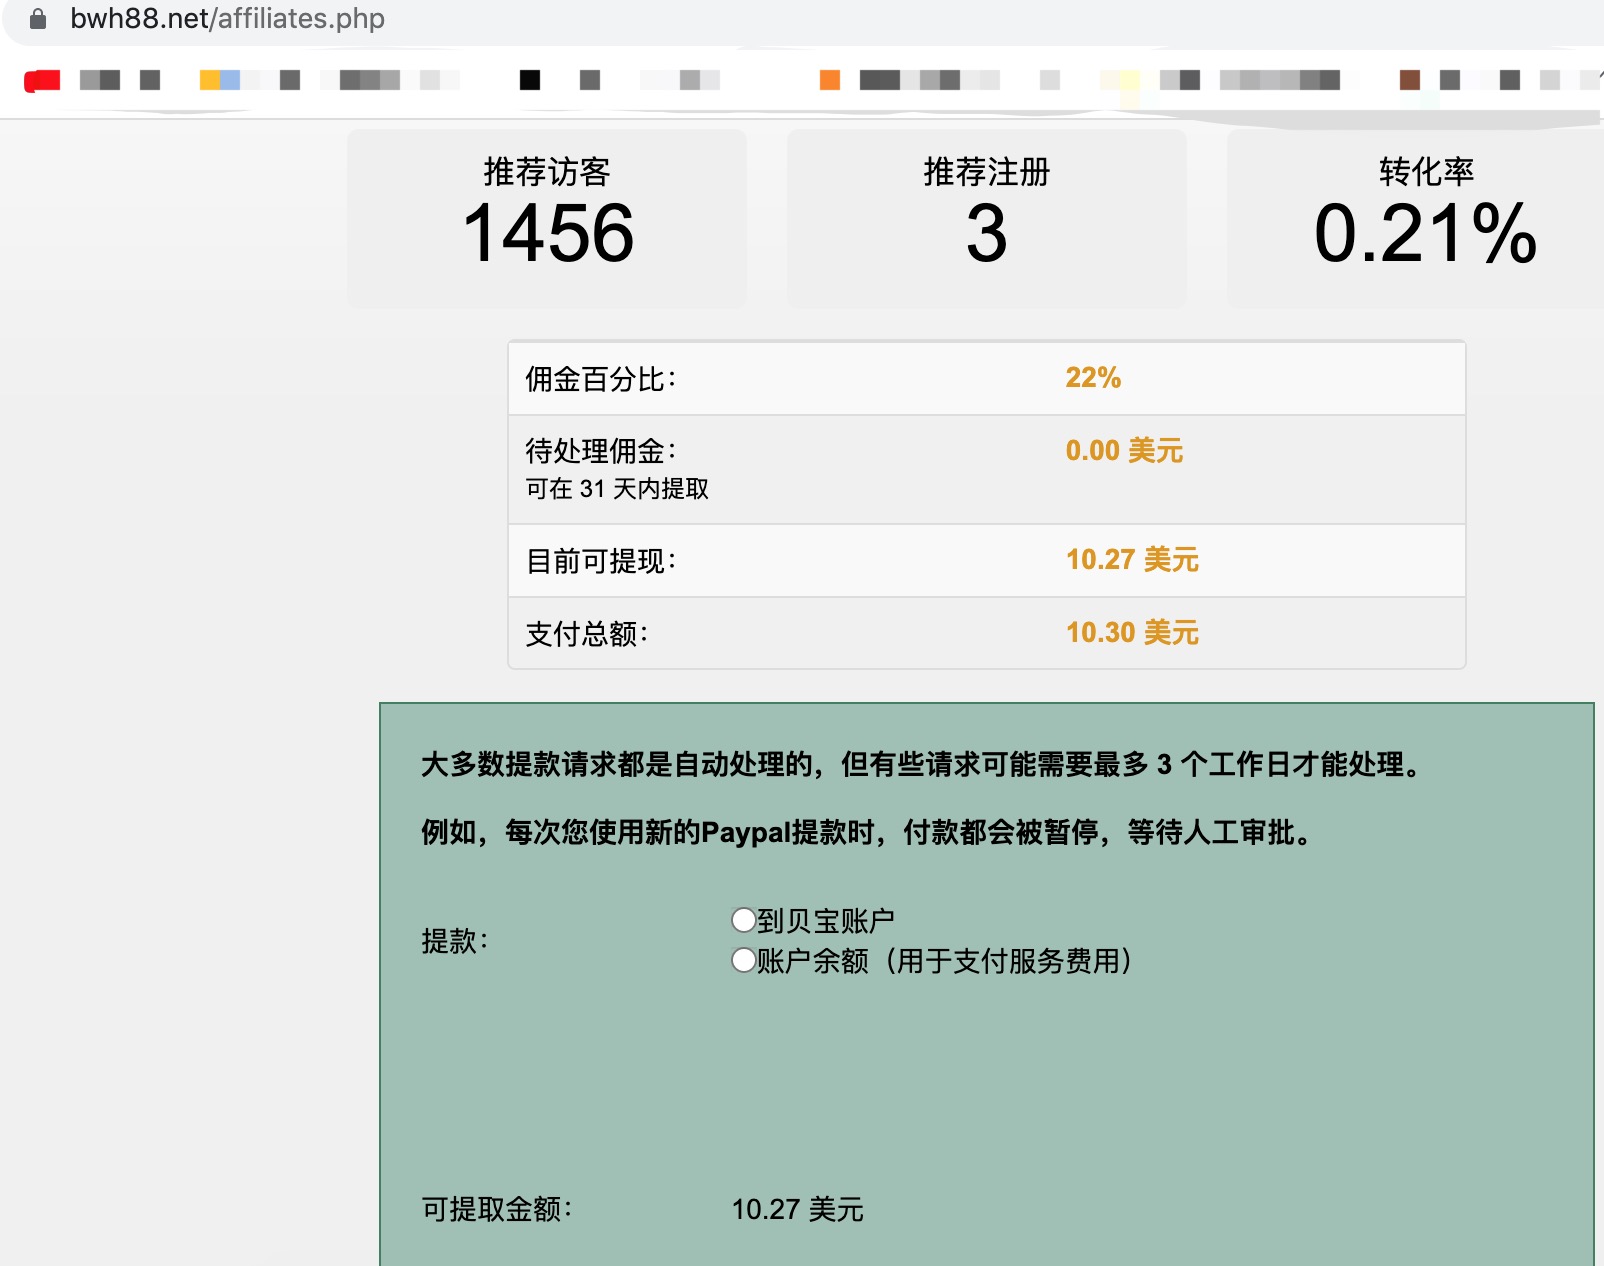Open the red bookmark at the far left
This screenshot has height=1266, width=1604.
(x=44, y=79)
